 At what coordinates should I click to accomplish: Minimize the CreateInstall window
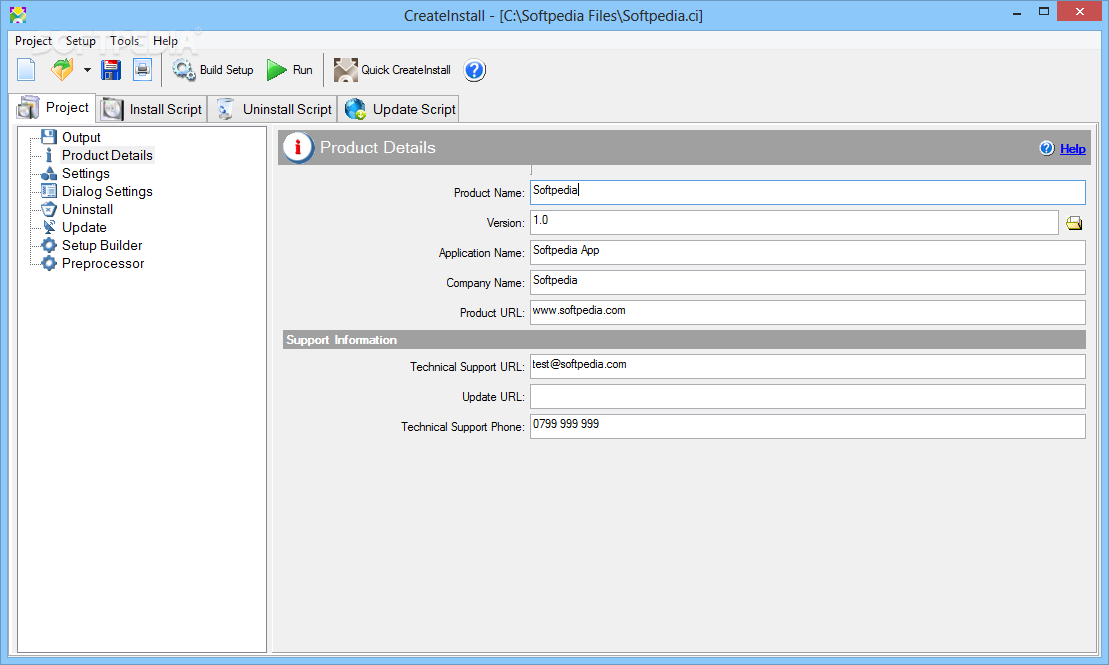1016,12
